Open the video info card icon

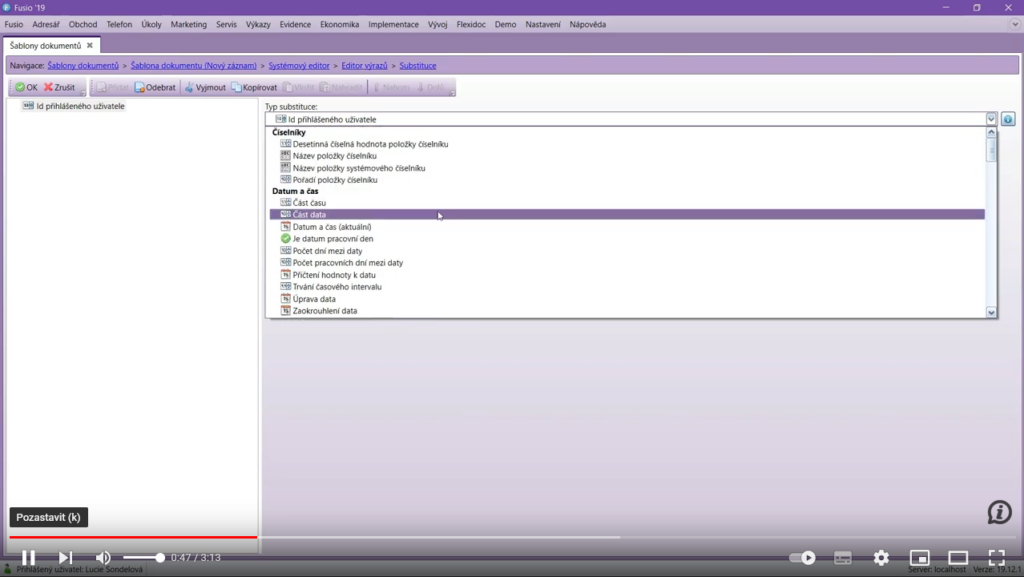pyautogui.click(x=999, y=512)
